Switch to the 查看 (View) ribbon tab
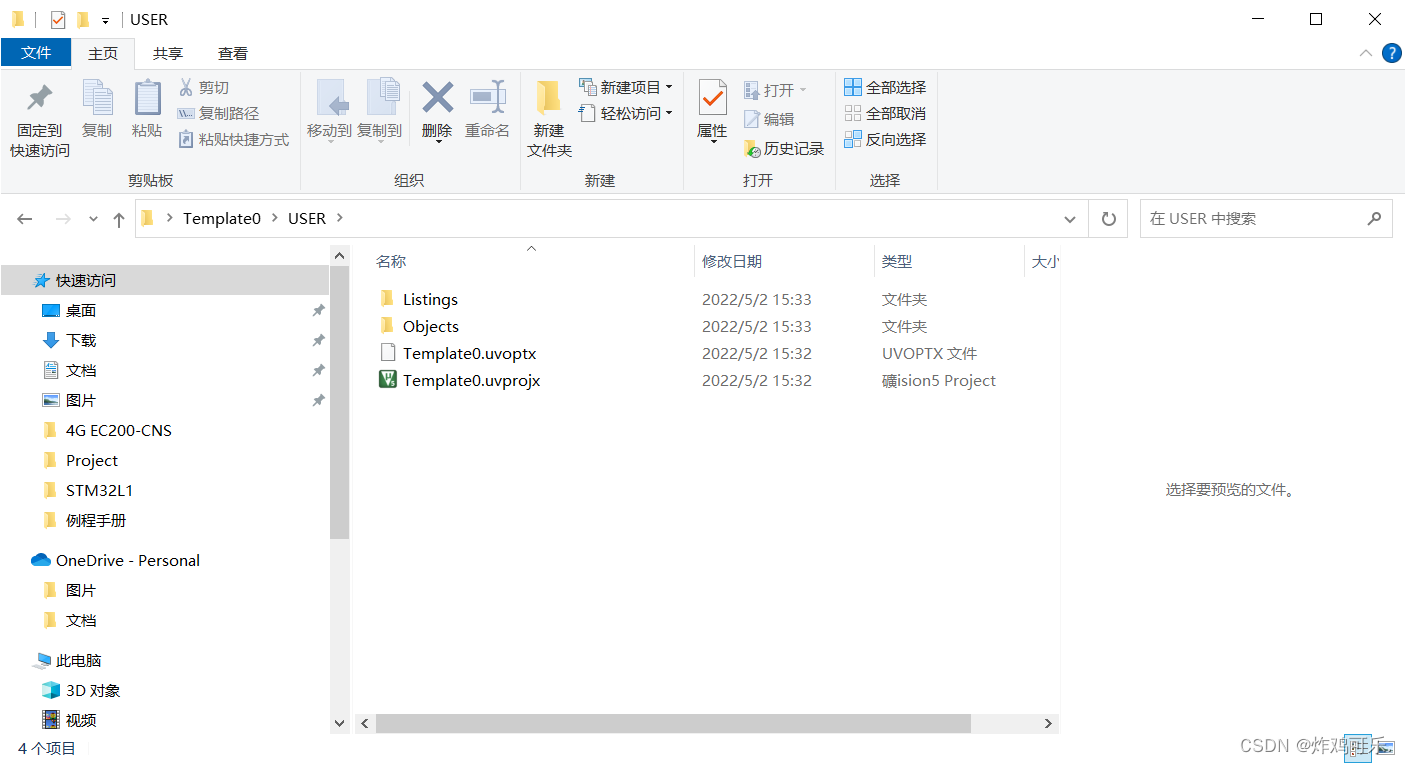1406x764 pixels. [233, 54]
